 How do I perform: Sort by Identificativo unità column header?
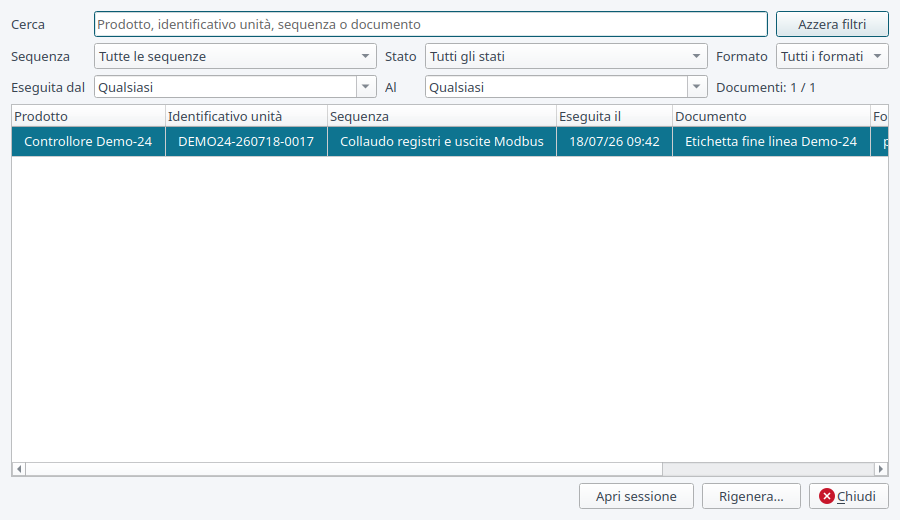point(246,116)
